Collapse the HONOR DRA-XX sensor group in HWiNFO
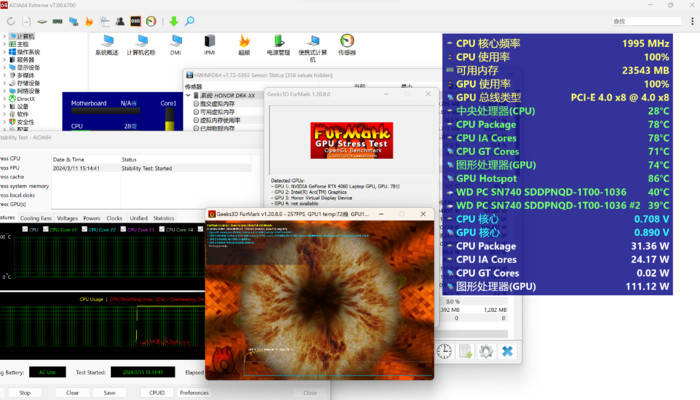This screenshot has height=400, width=700. point(188,95)
